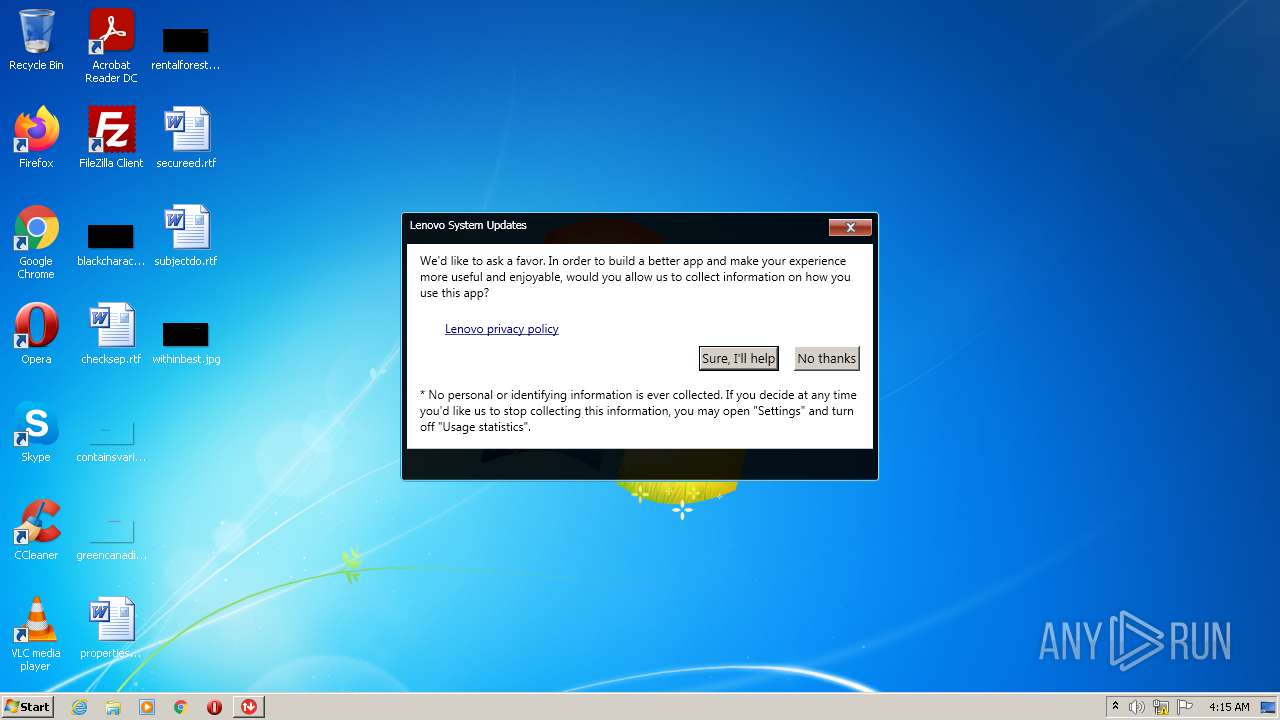1280x720 pixels.
Task: Select the secureed.rtf document
Action: click(186, 138)
